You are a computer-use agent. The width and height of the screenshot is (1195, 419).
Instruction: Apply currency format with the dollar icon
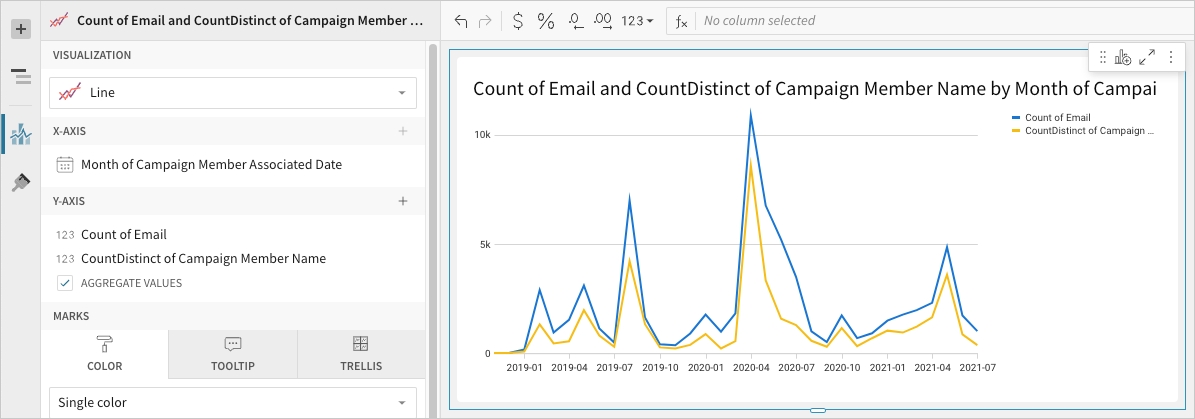tap(517, 20)
